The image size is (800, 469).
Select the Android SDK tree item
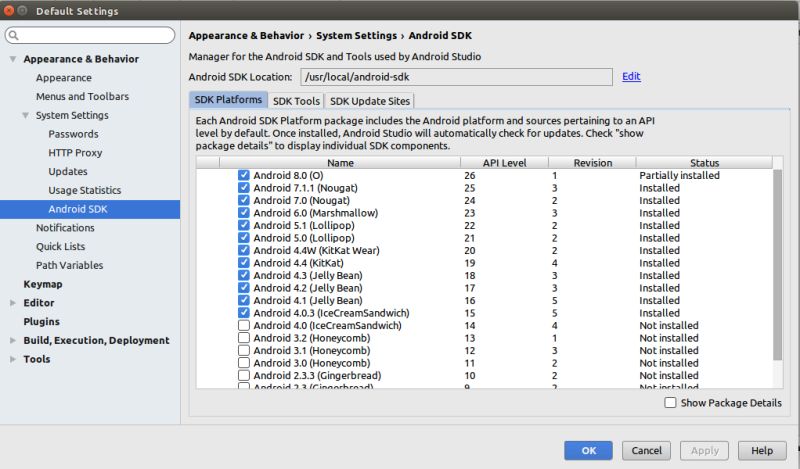pyautogui.click(x=90, y=209)
